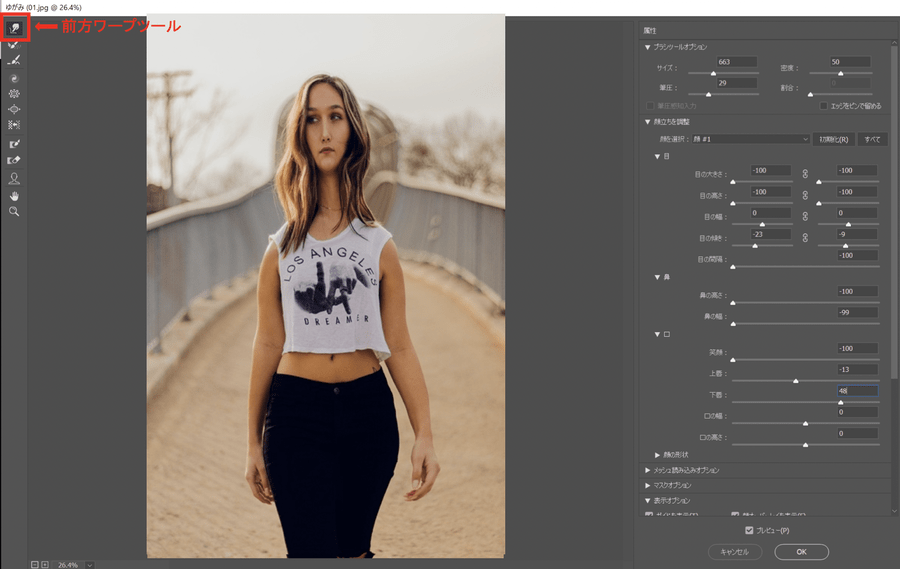900x569 pixels.
Task: Collapse the 顔立ちを調整 section
Action: tap(647, 122)
